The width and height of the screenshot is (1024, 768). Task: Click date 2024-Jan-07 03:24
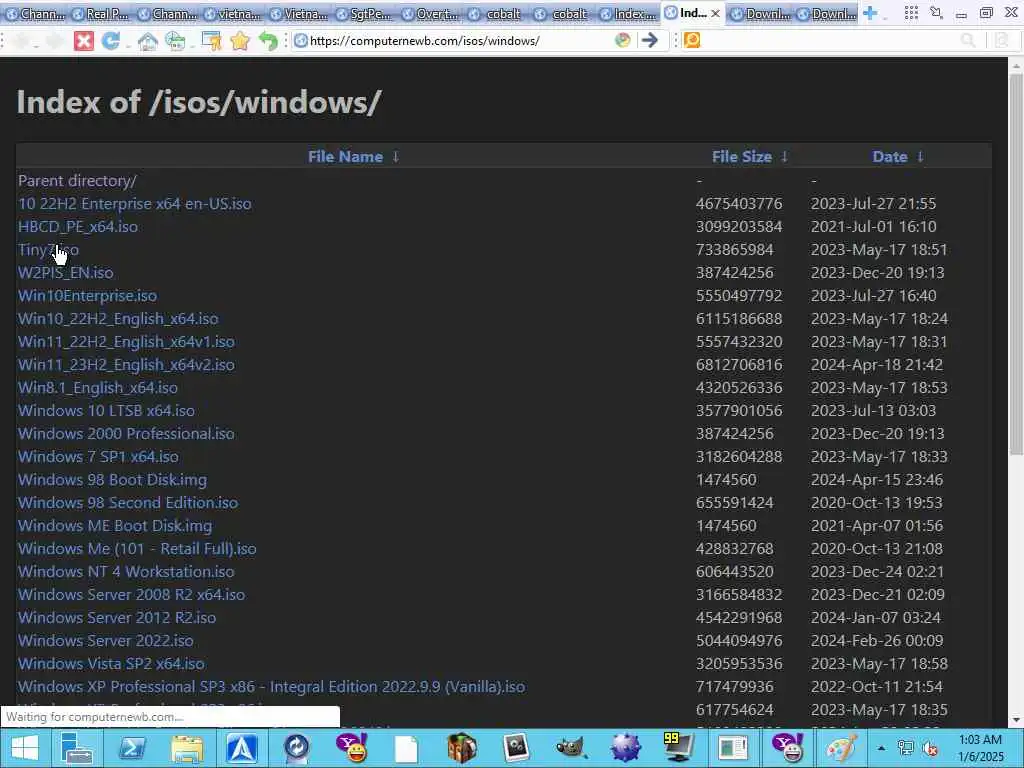(876, 618)
